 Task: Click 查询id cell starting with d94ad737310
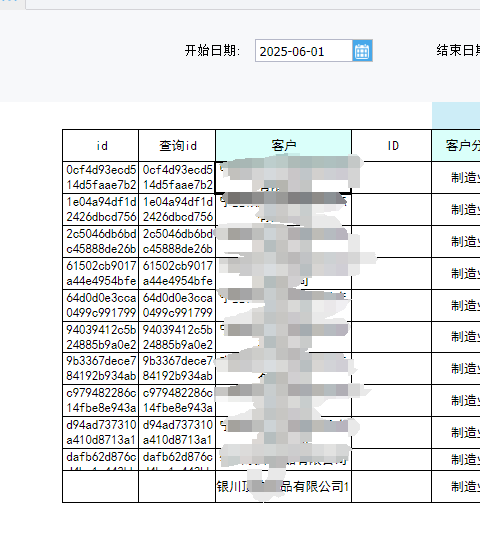[177, 432]
